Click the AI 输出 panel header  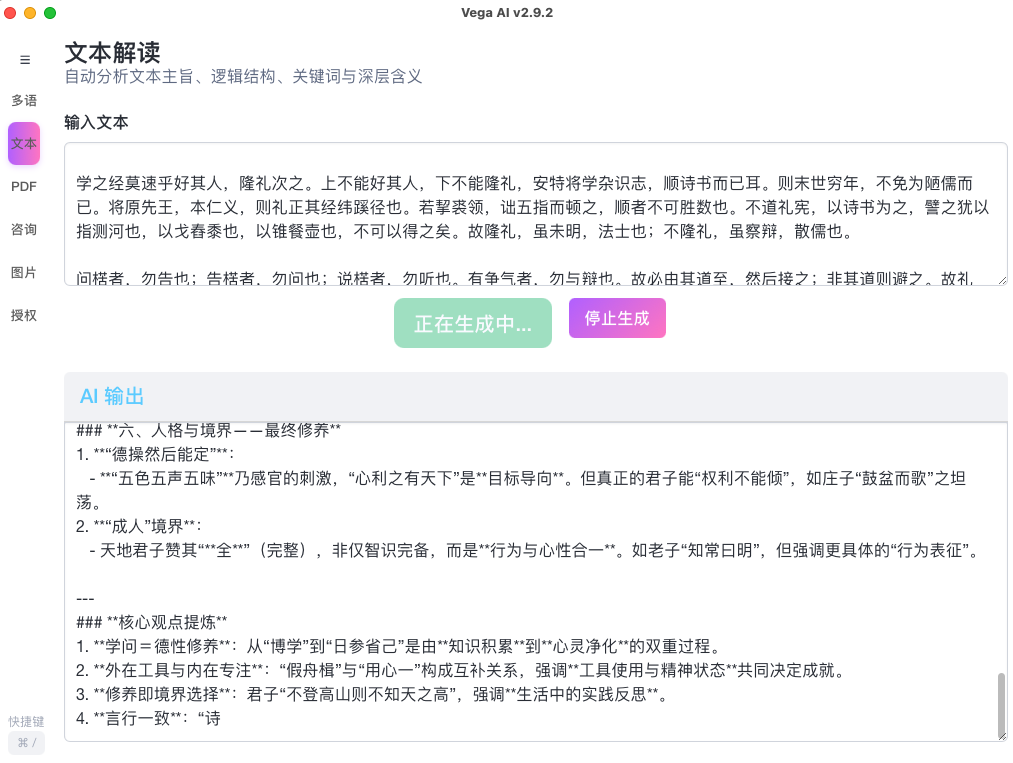click(x=112, y=396)
